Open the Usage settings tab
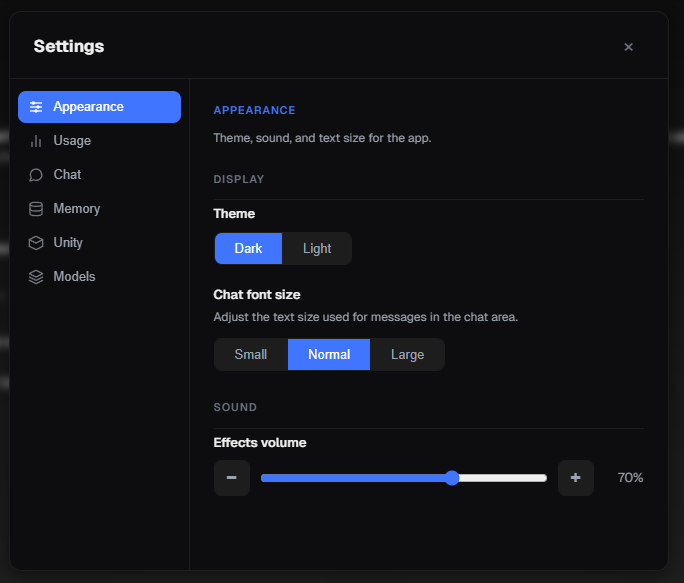Screen dimensions: 684x583 point(99,141)
